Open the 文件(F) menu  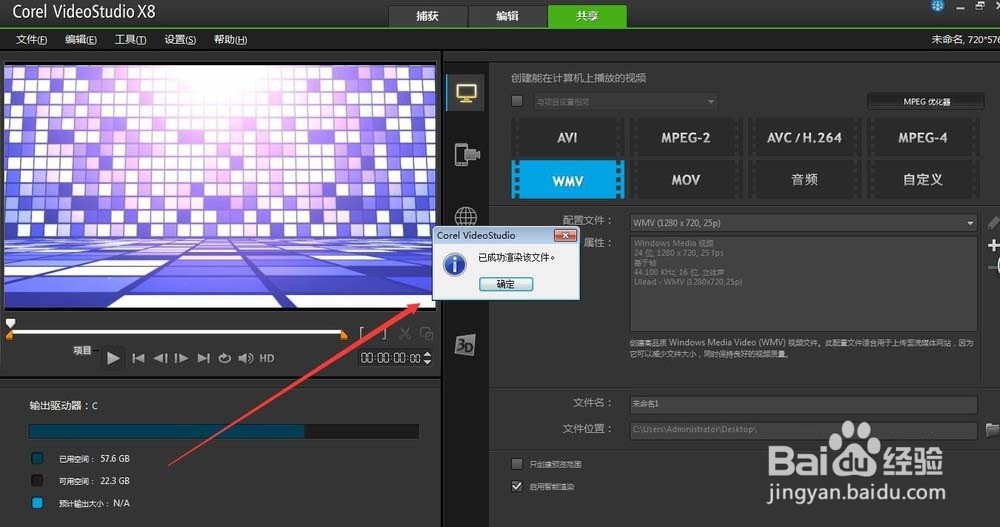(x=31, y=40)
